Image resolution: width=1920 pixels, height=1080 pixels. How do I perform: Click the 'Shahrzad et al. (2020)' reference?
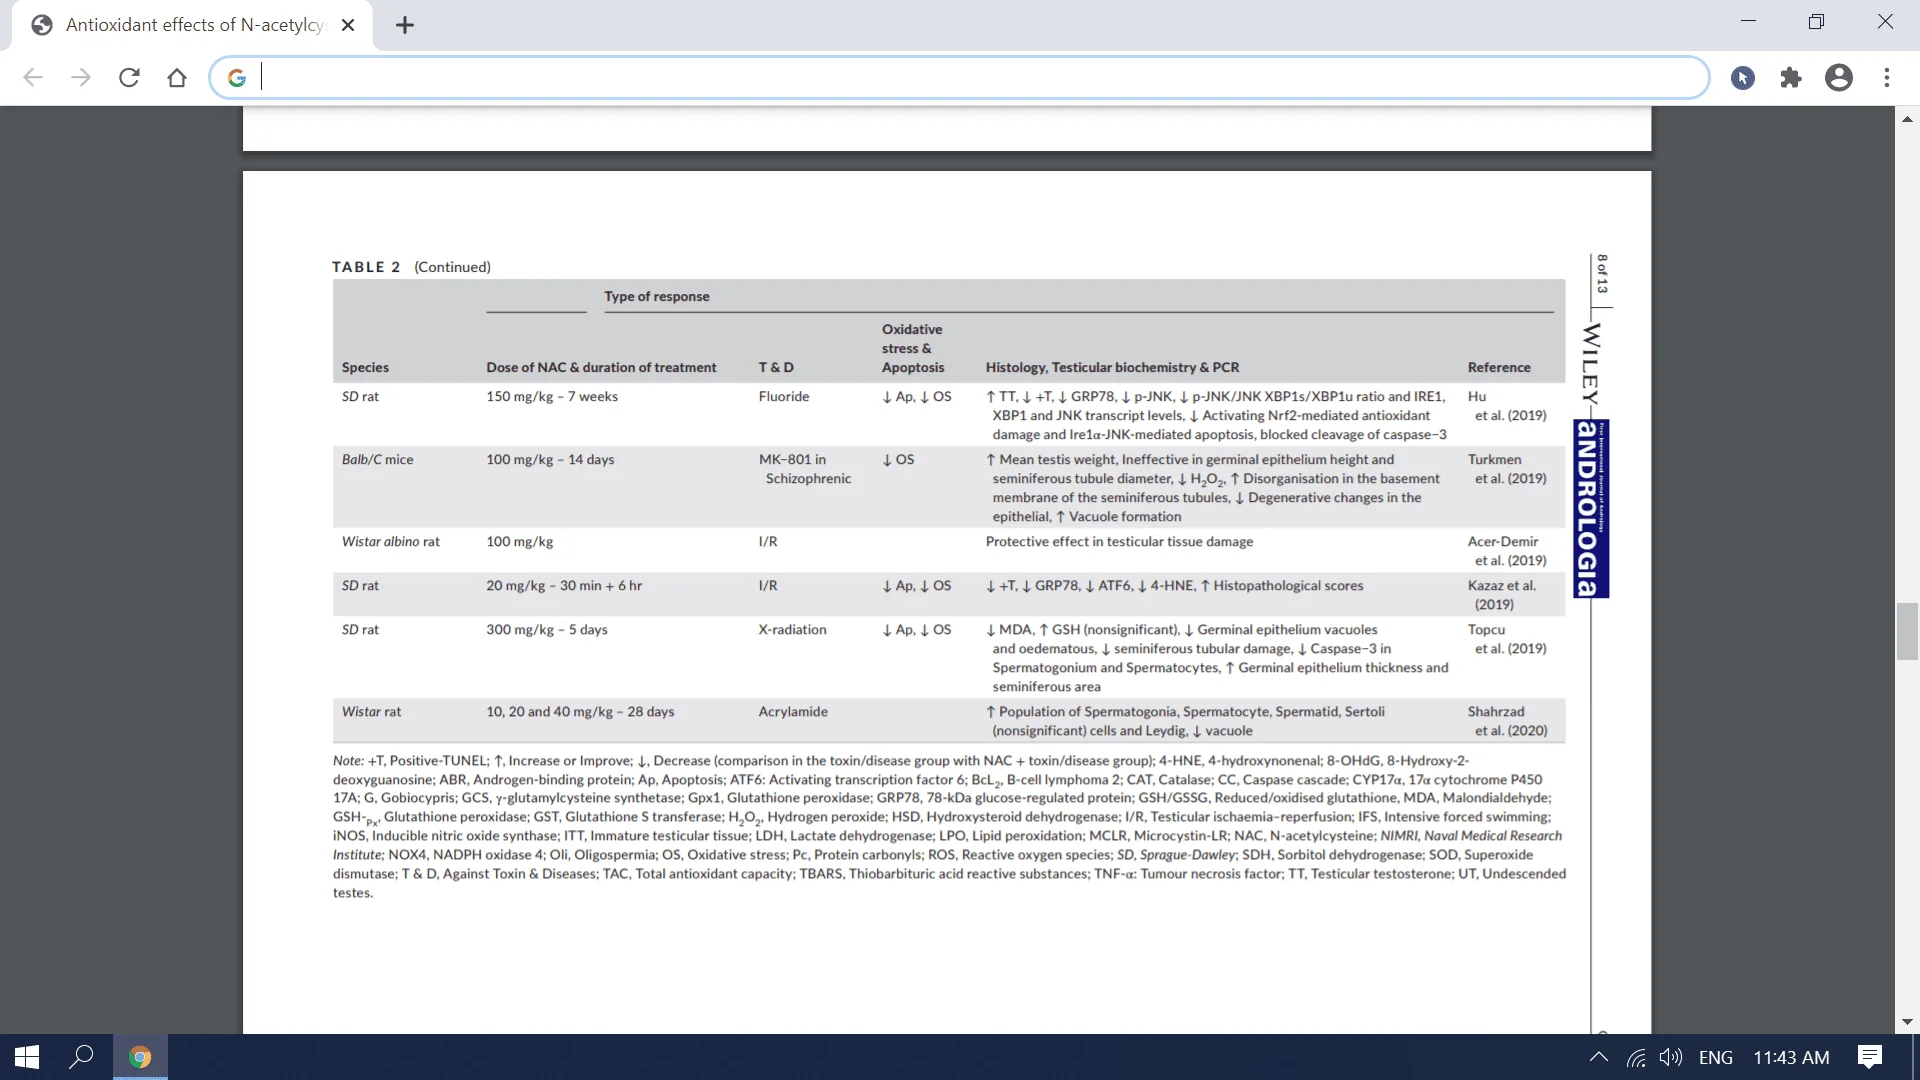pos(1507,721)
